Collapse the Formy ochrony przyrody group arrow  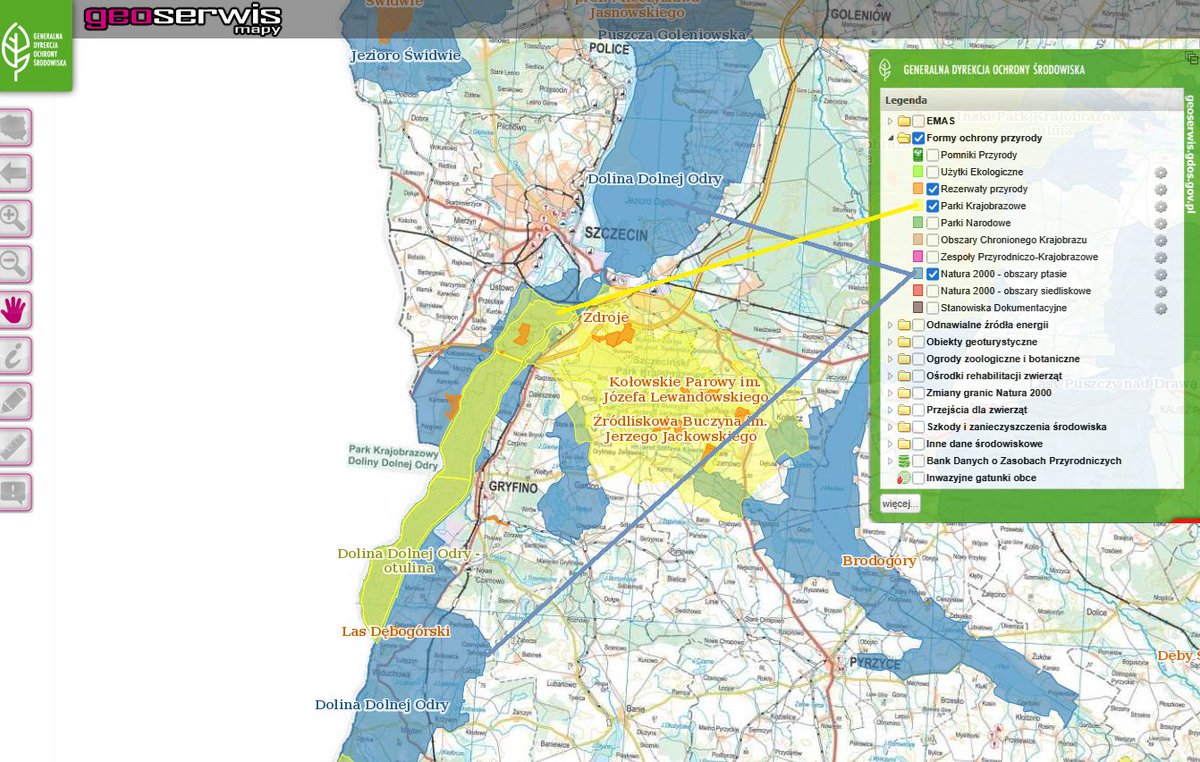(890, 138)
